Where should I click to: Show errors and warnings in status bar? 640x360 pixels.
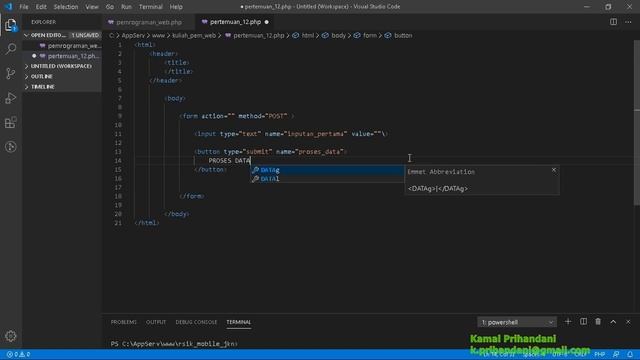click(x=18, y=354)
